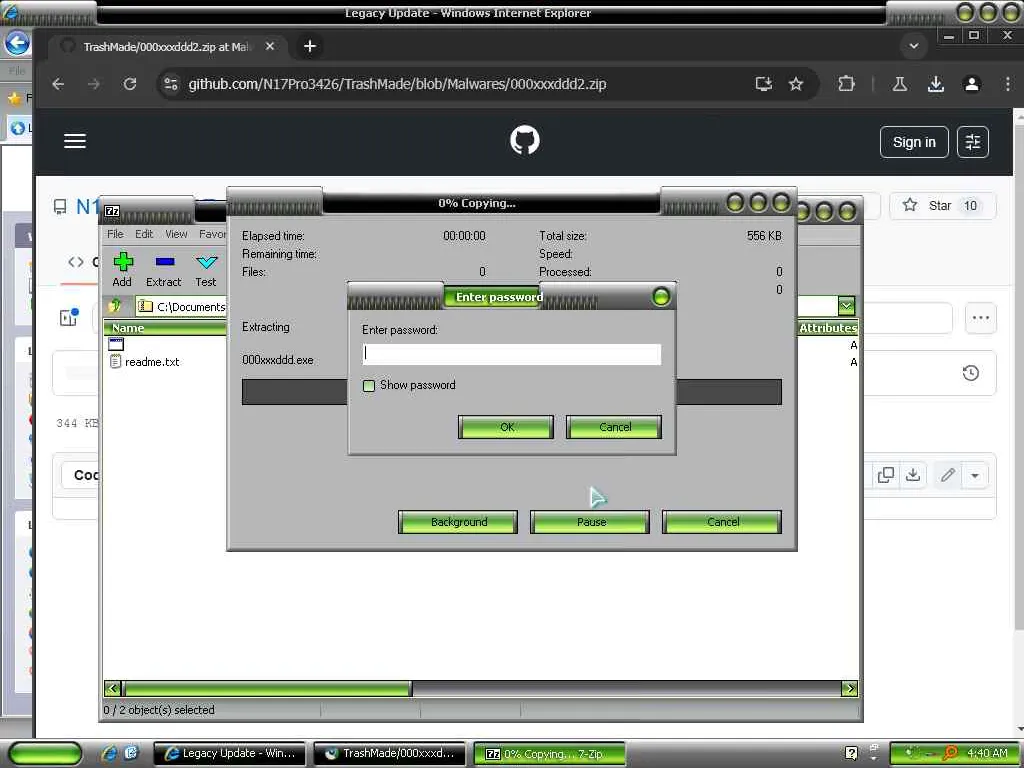Open the 7-Zip Favorites menu
The width and height of the screenshot is (1024, 768).
pyautogui.click(x=212, y=234)
